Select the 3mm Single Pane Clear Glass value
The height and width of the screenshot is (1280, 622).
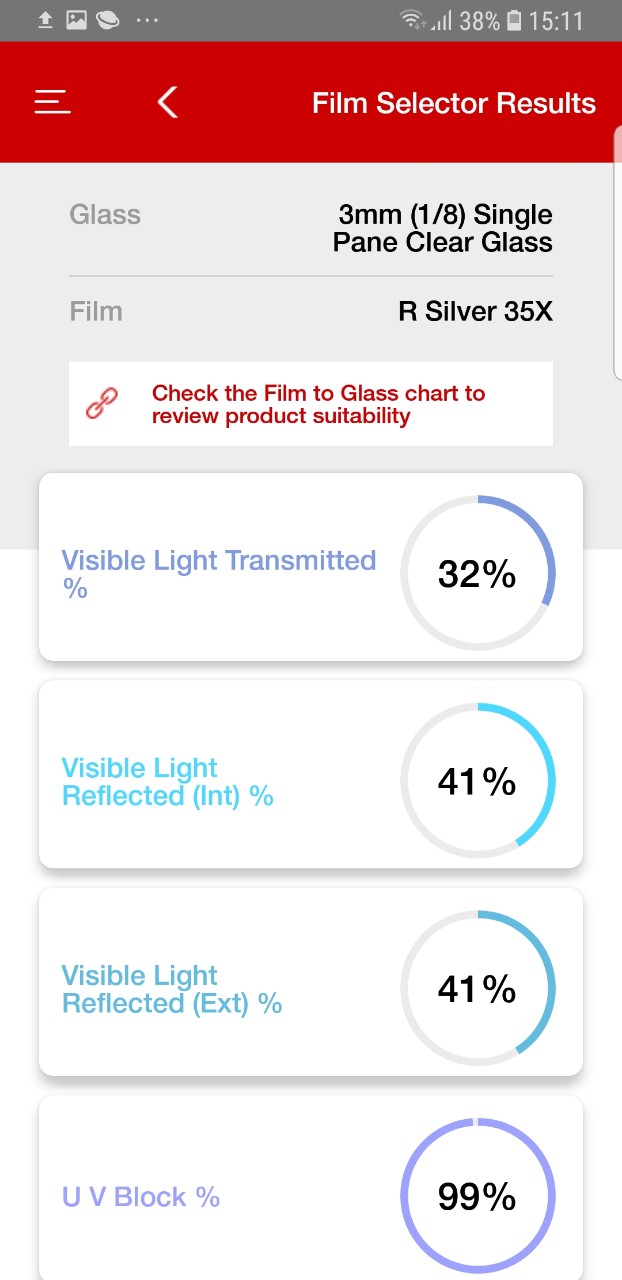tap(443, 228)
